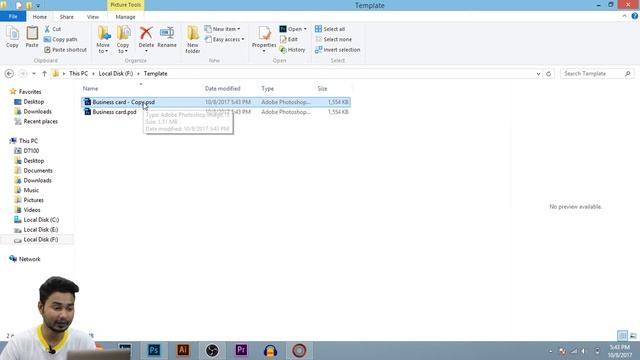Screen dimensions: 640x360
Task: Click Edit in the Open group
Action: pyautogui.click(x=289, y=39)
